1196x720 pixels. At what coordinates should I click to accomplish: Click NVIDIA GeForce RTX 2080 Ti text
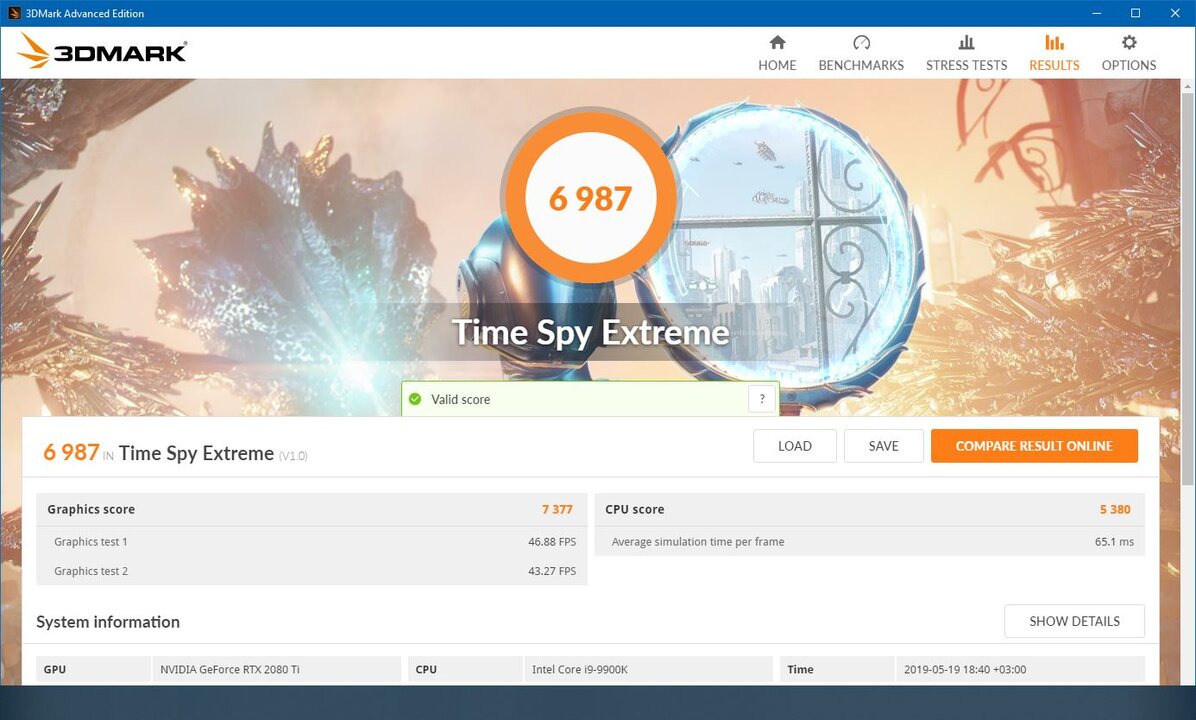click(230, 670)
